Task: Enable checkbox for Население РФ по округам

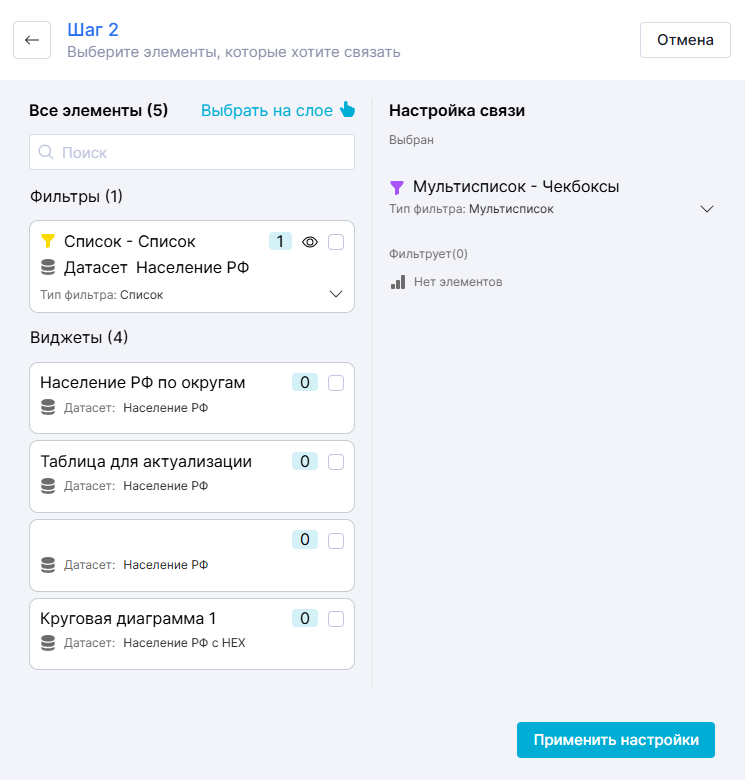Action: tap(336, 383)
